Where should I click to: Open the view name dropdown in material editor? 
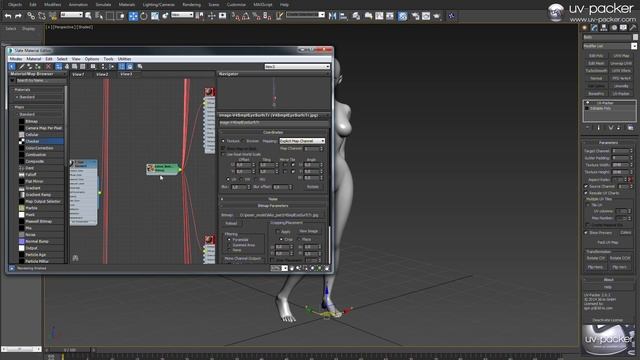[297, 67]
